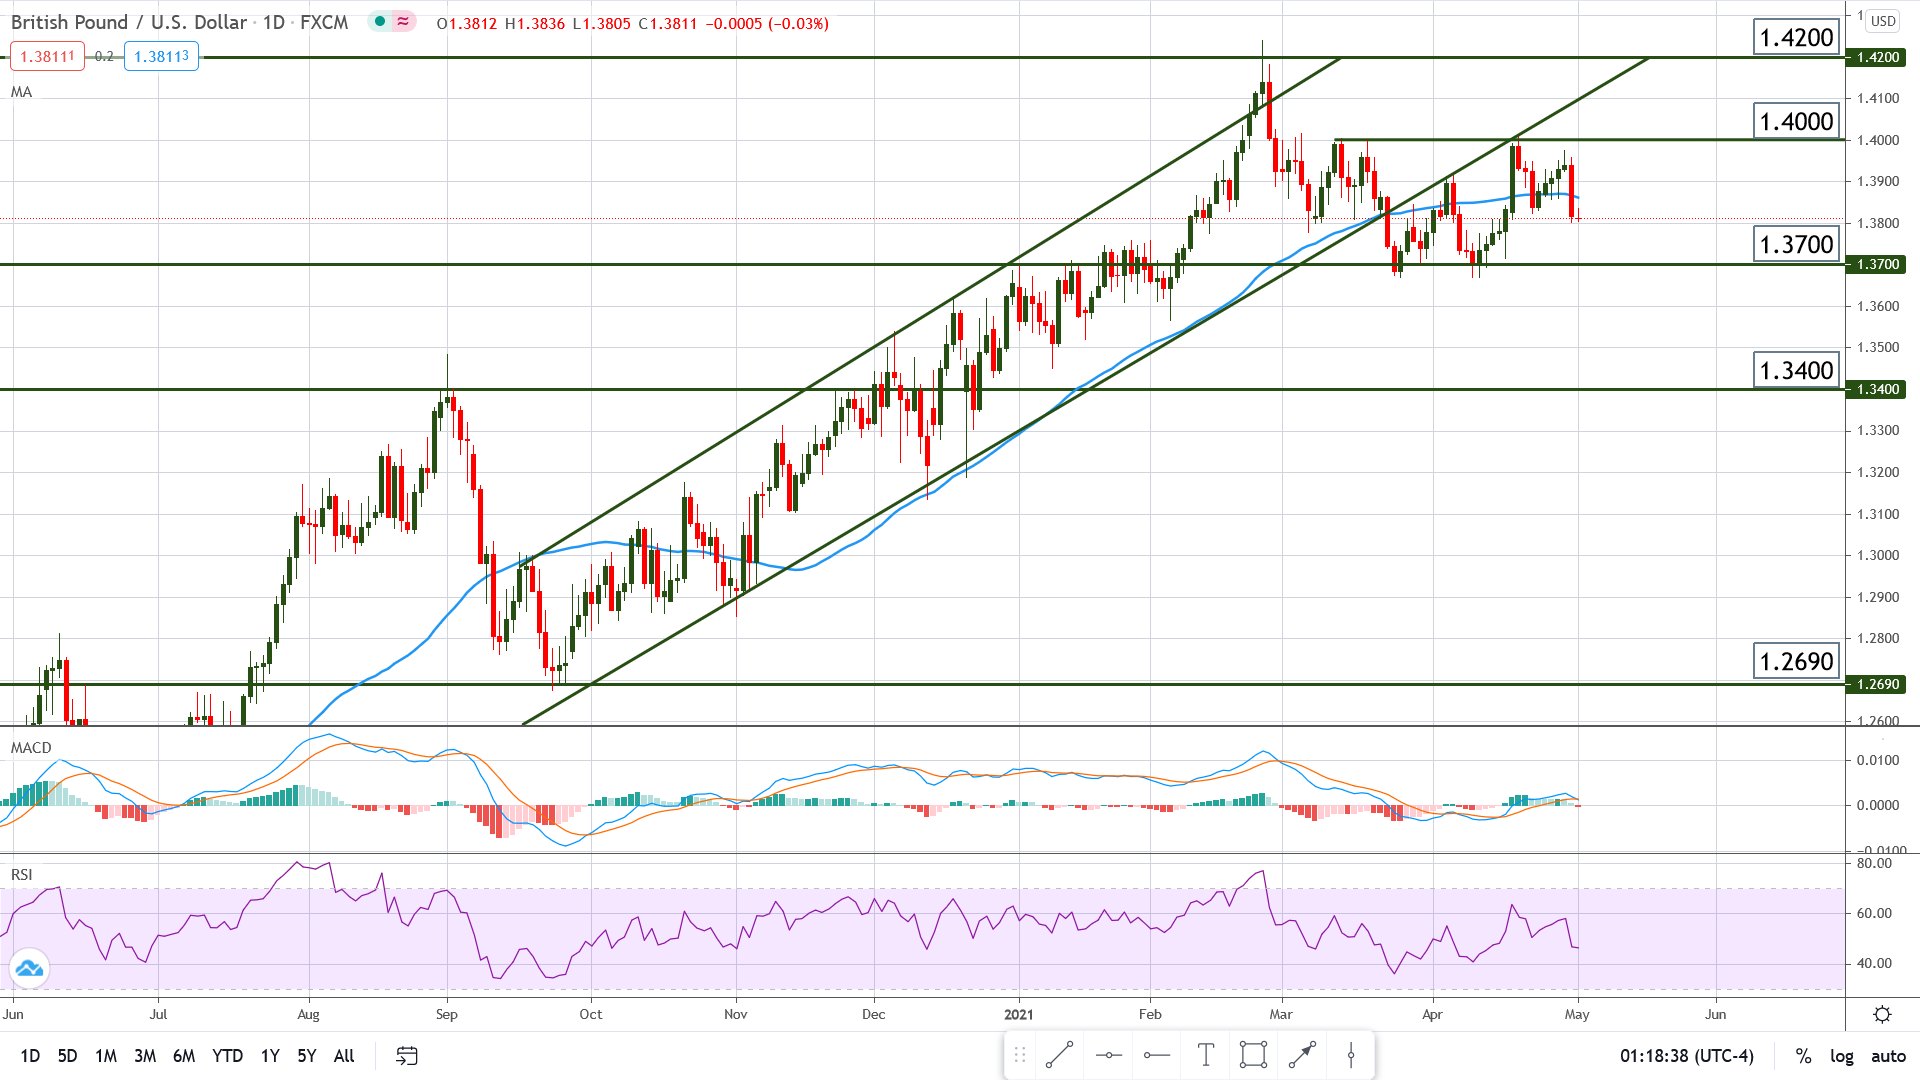Set chart range to 6M
The image size is (1920, 1080).
(184, 1056)
